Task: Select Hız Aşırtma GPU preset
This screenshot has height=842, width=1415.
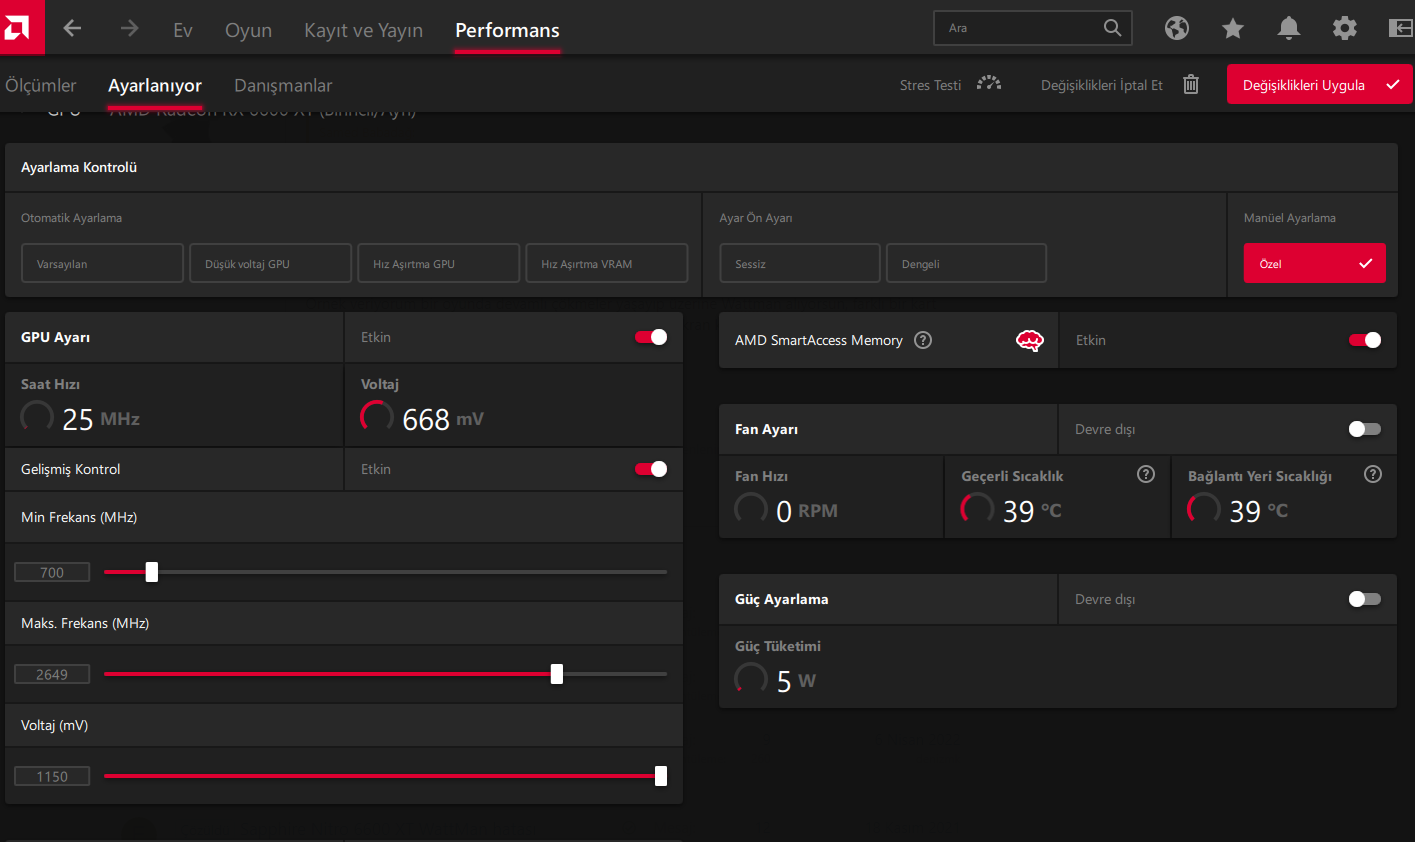Action: point(438,263)
